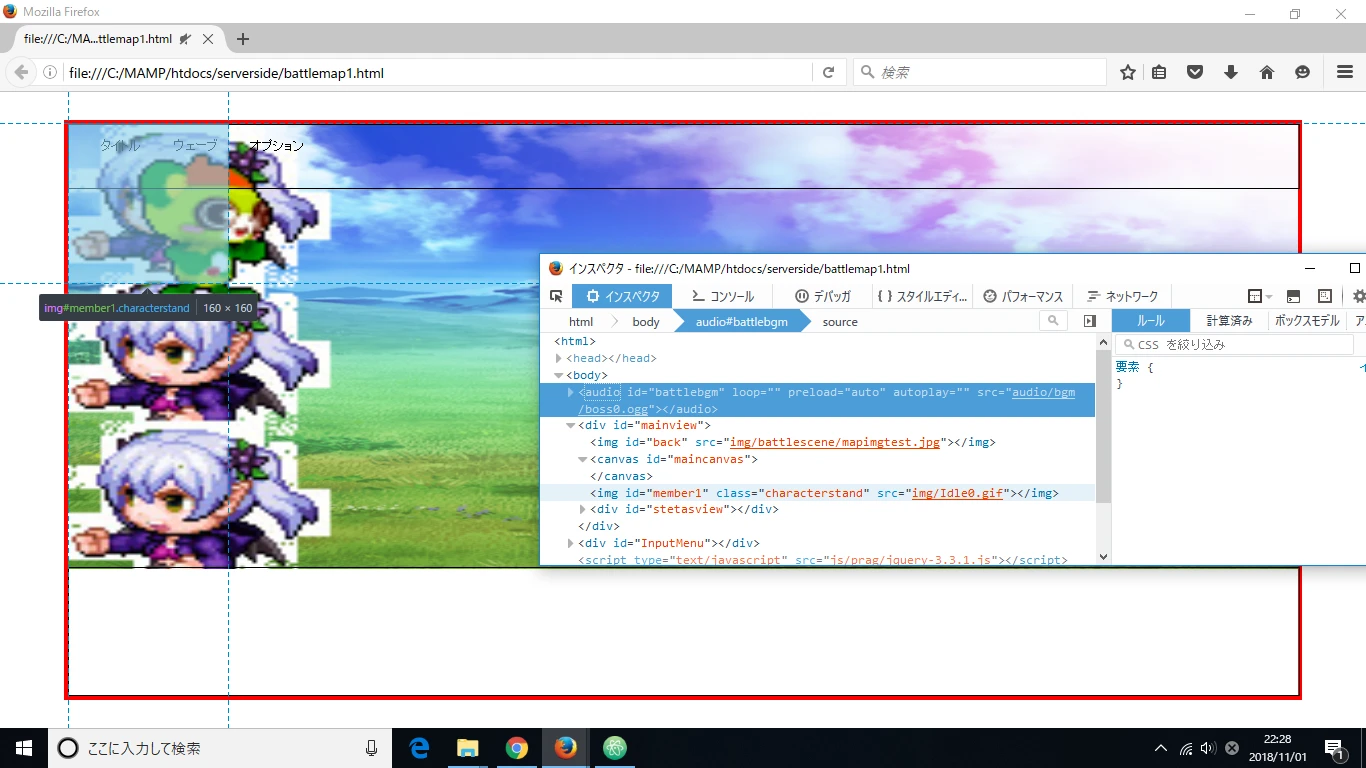Screen dimensions: 1366x768
Task: Click the search magnifier in the markup view
Action: coord(1053,321)
